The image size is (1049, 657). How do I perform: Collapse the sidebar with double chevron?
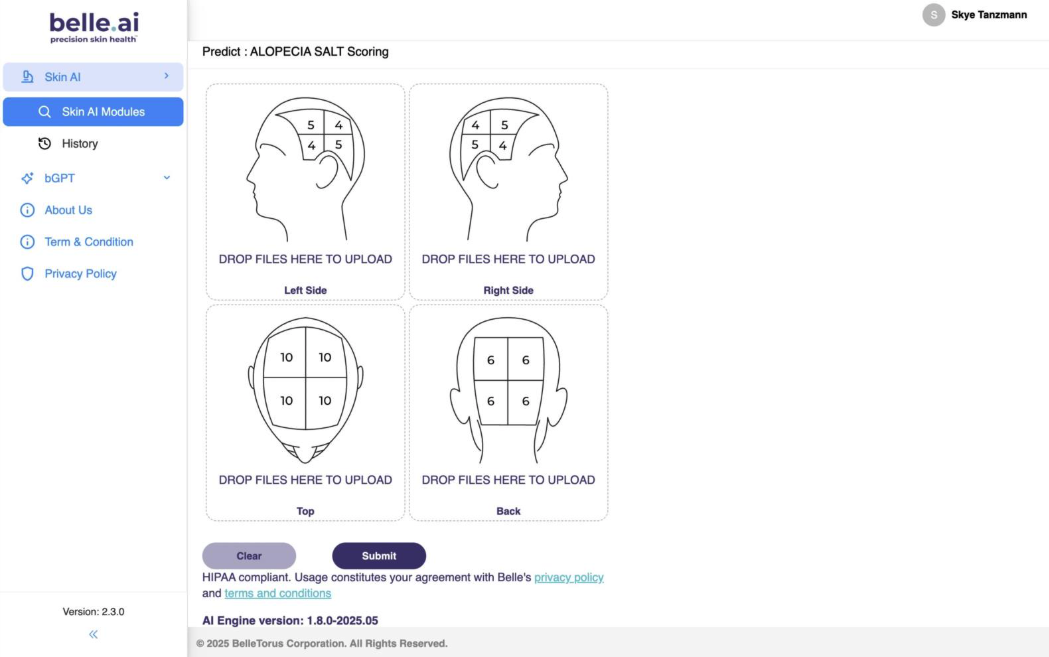[x=93, y=634]
